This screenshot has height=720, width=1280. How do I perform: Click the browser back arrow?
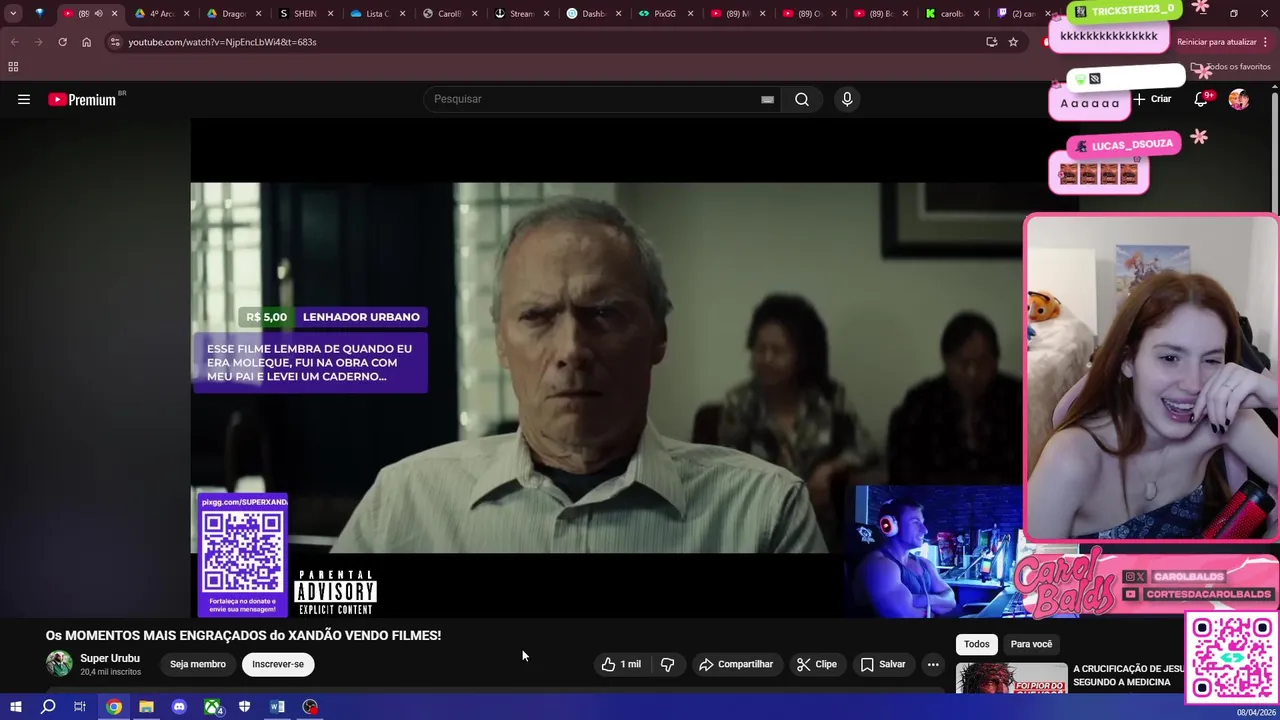[x=14, y=42]
